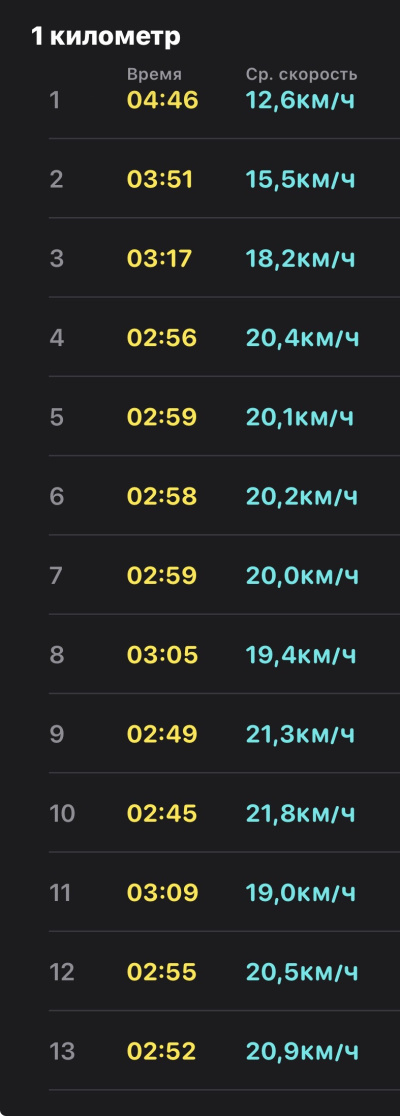Select the split row for kilometer 8
Screen dimensions: 400x1116
[224, 654]
